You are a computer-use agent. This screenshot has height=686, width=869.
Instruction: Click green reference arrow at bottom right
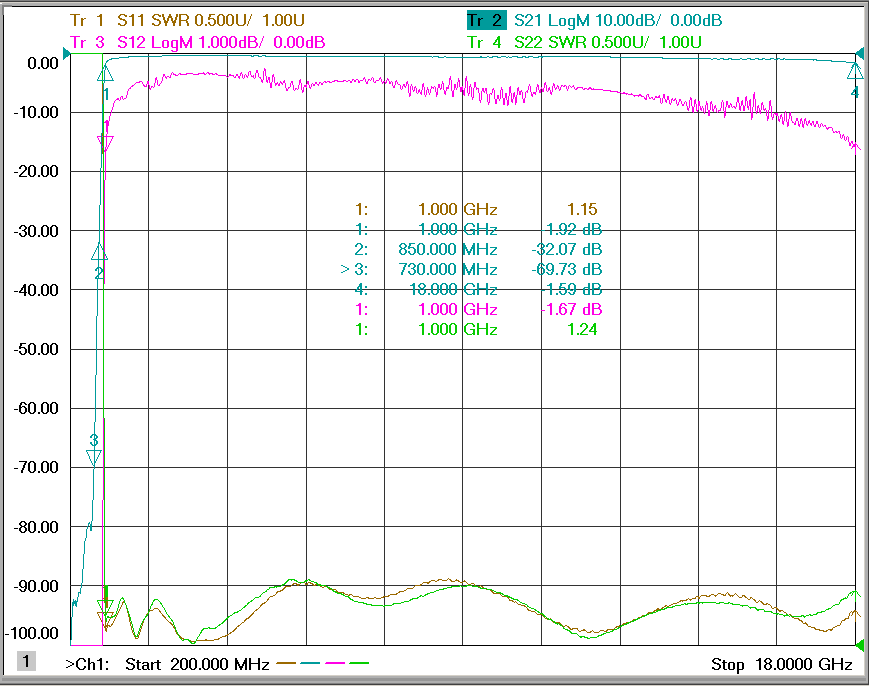[x=860, y=645]
